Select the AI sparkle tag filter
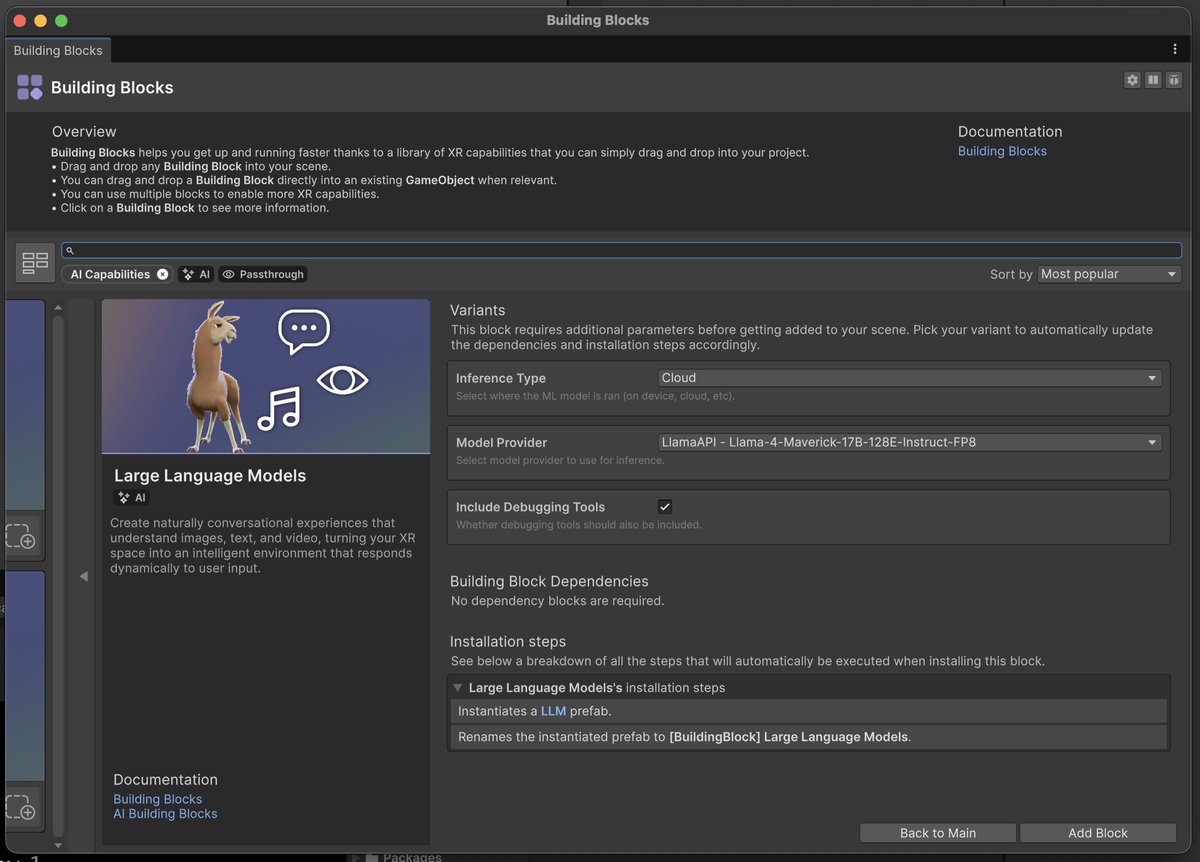Screen dimensions: 1200x862 196,274
